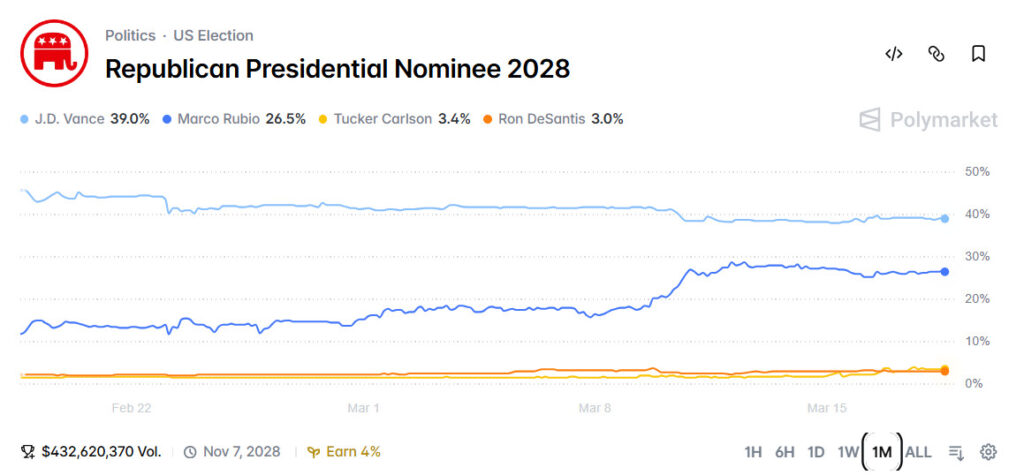Viewport: 1024px width, 475px height.
Task: Click the Earn 4% link
Action: click(344, 452)
